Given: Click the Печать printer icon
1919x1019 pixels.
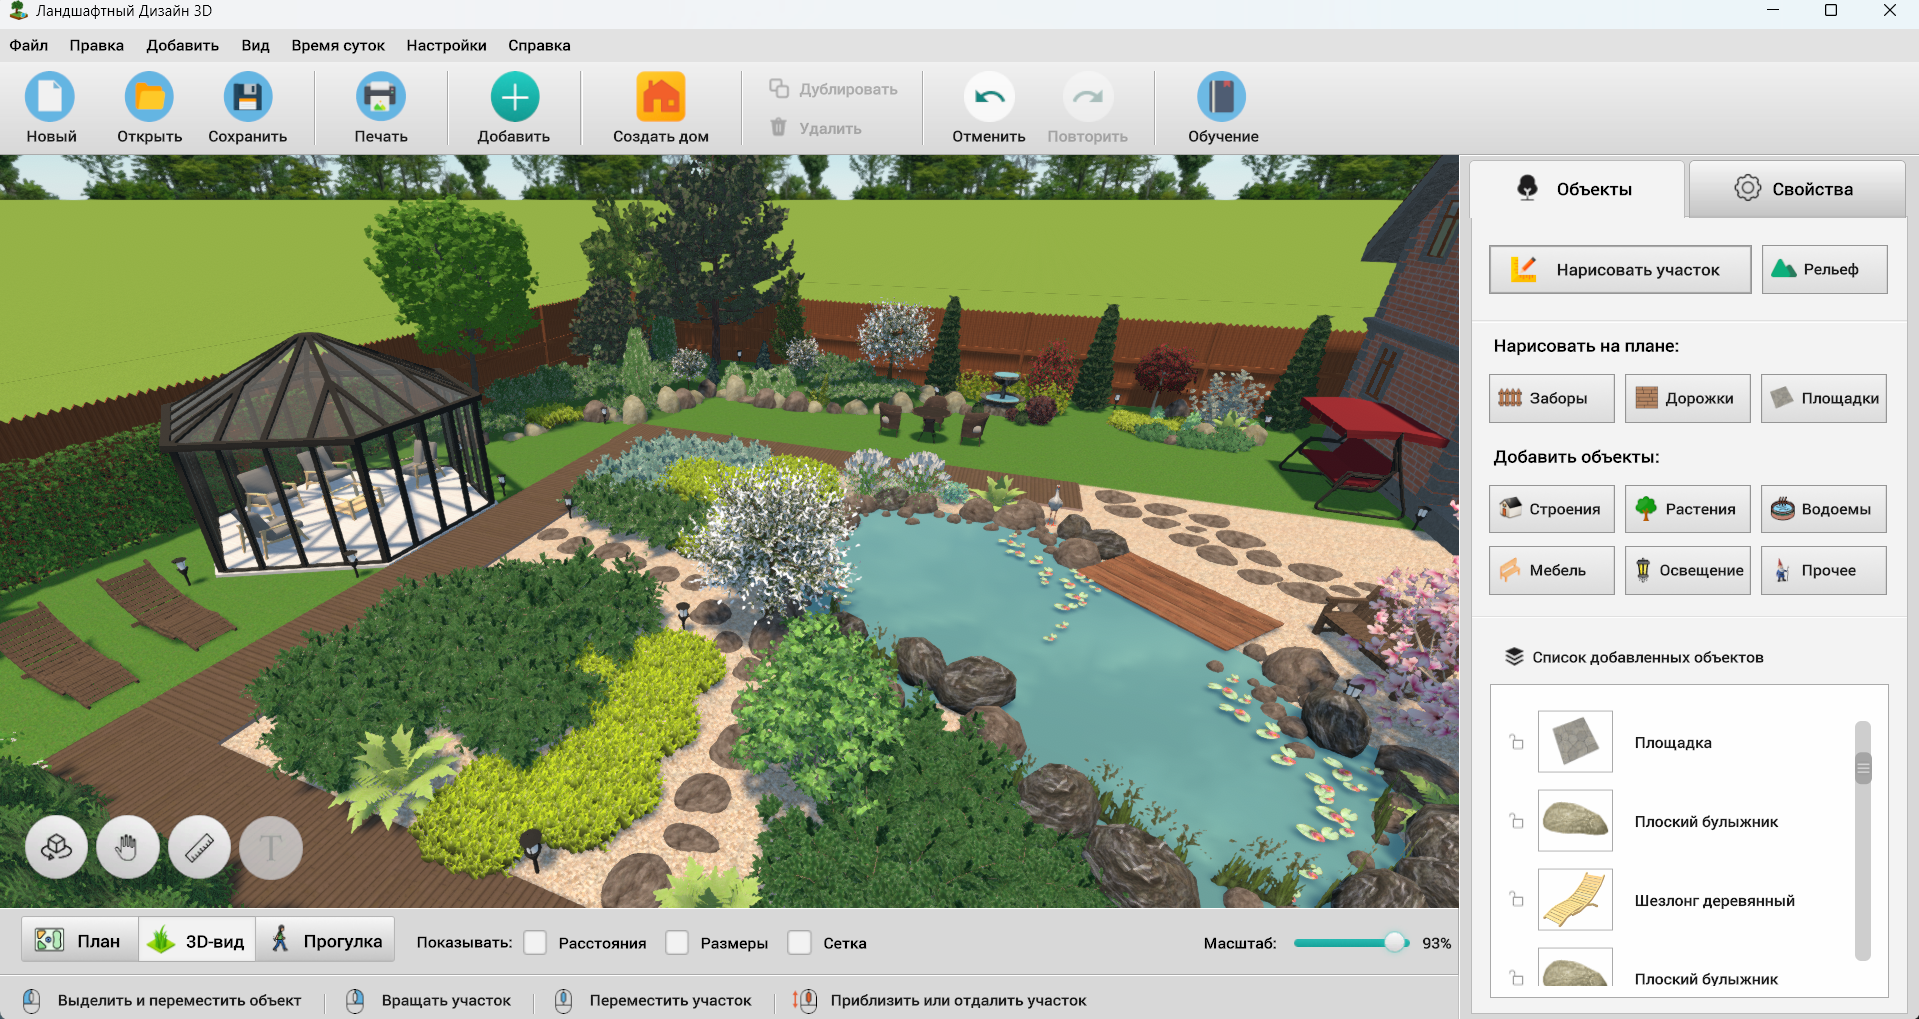Looking at the screenshot, I should 380,98.
